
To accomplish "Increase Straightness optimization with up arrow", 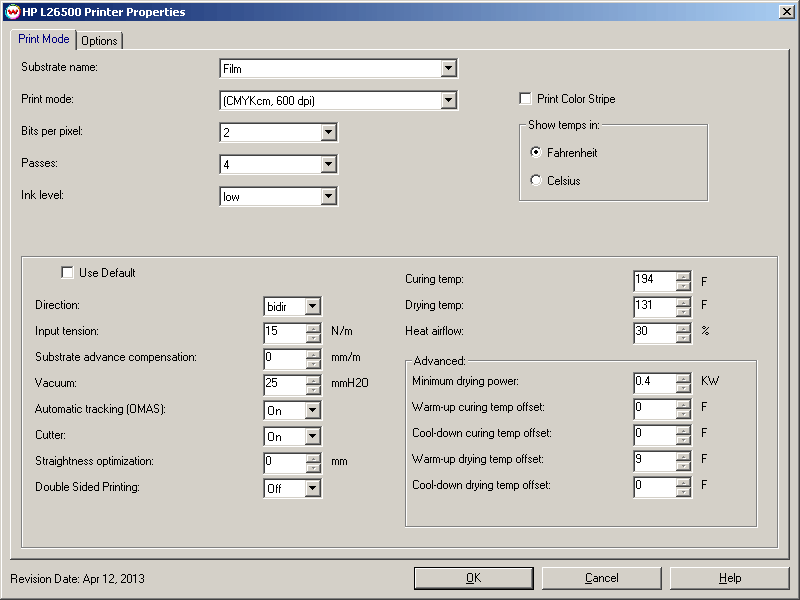I will [313, 458].
